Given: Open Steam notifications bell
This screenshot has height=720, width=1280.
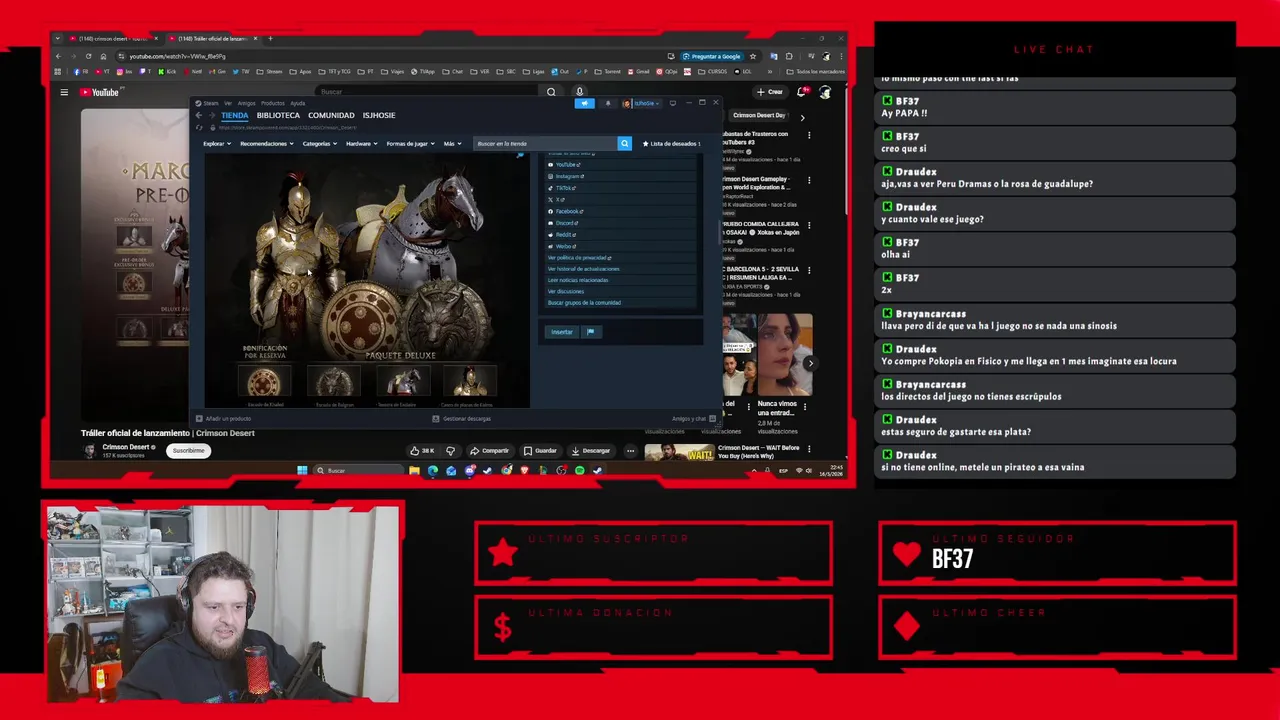Looking at the screenshot, I should point(608,103).
